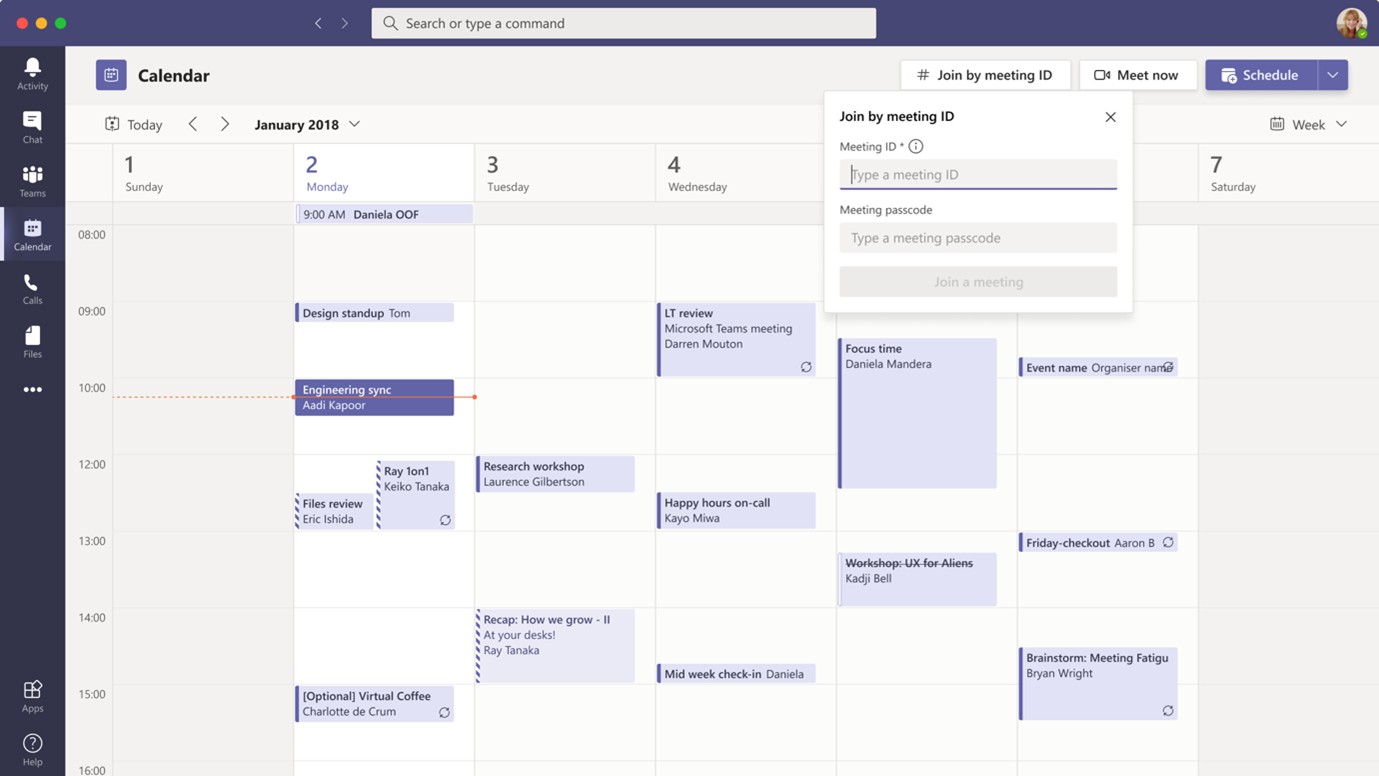Select the Calls icon in sidebar

point(32,288)
